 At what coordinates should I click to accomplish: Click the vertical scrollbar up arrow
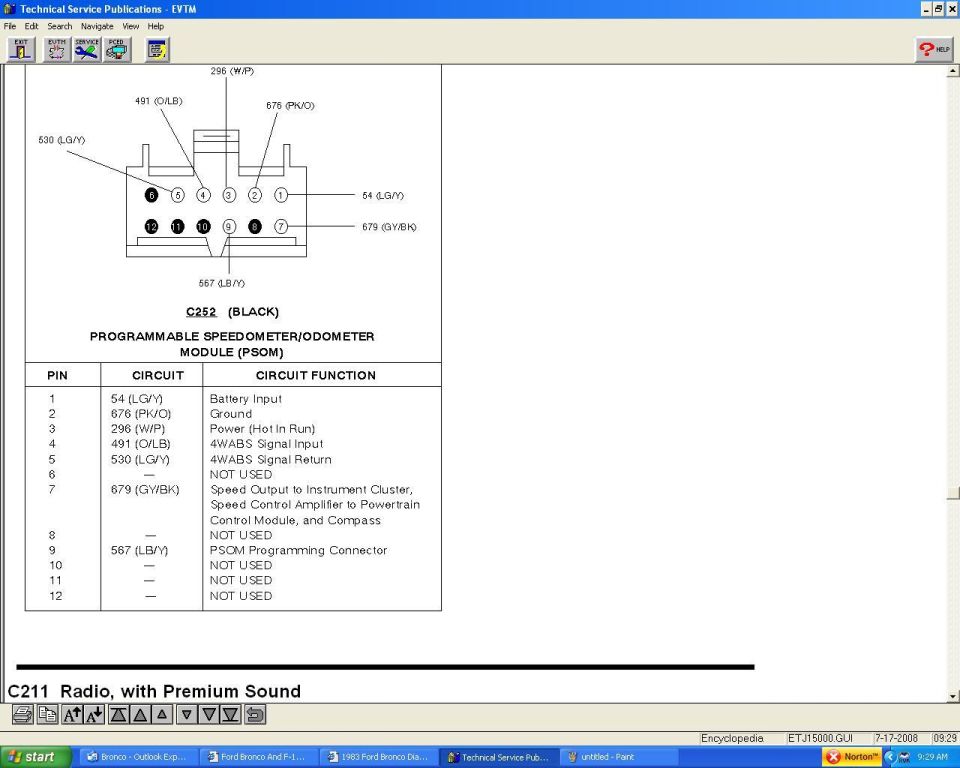click(x=953, y=71)
